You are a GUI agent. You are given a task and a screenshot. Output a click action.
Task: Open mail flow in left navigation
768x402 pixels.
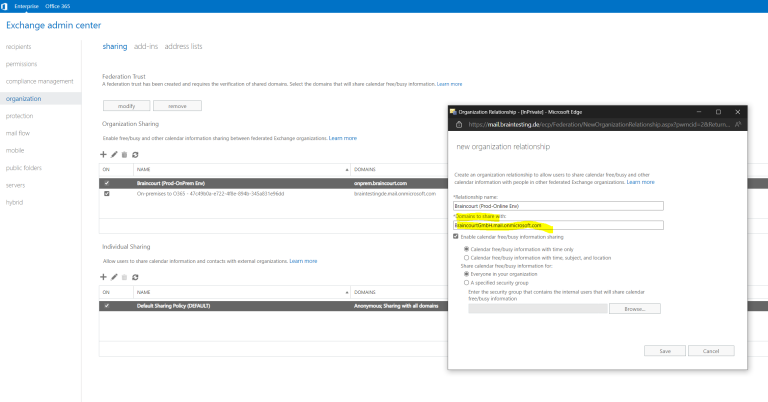click(18, 133)
